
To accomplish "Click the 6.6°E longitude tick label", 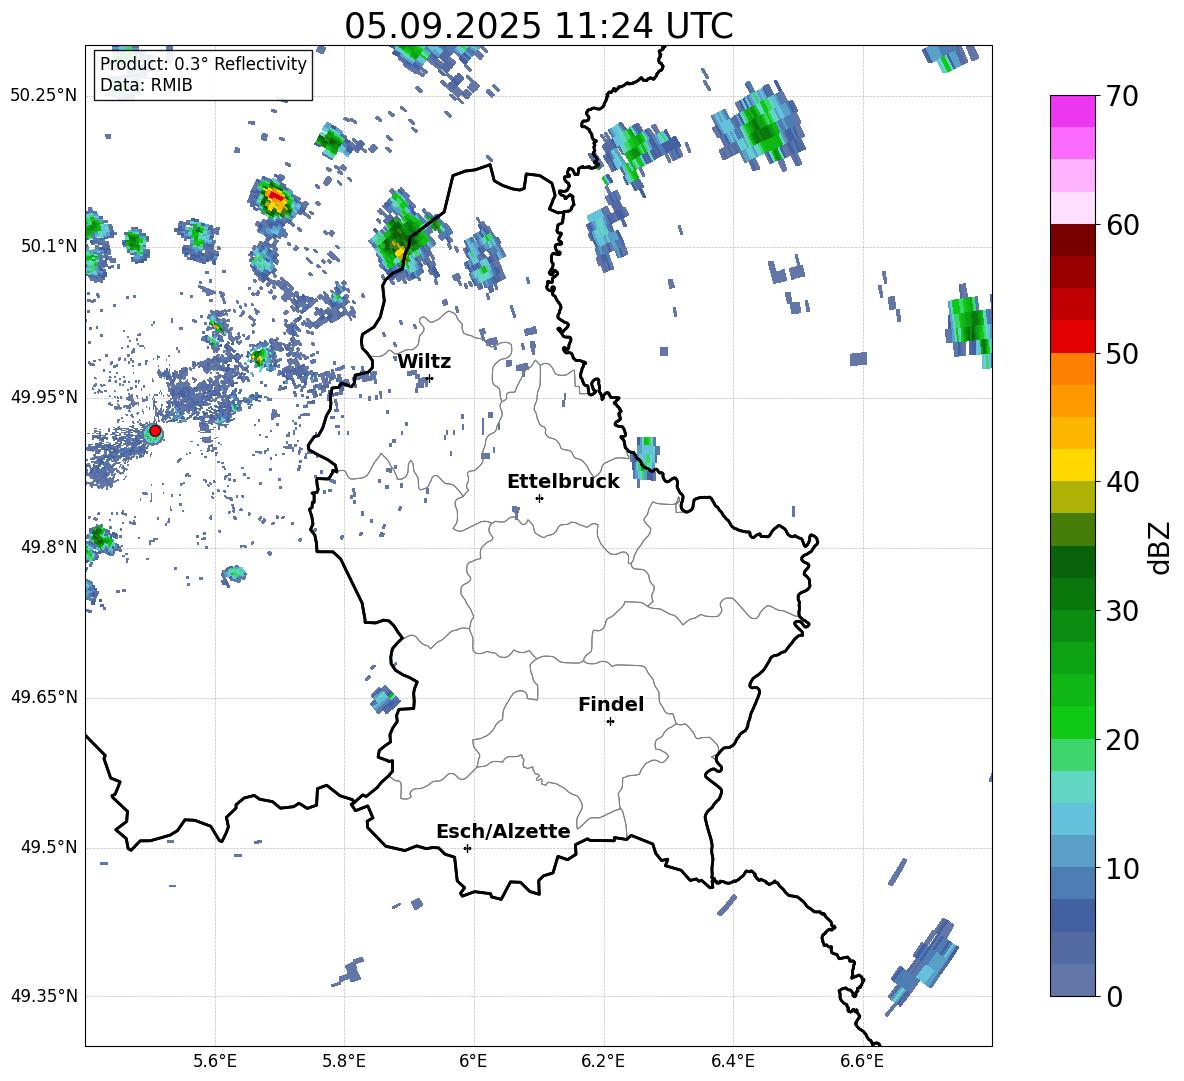I will coord(862,1061).
